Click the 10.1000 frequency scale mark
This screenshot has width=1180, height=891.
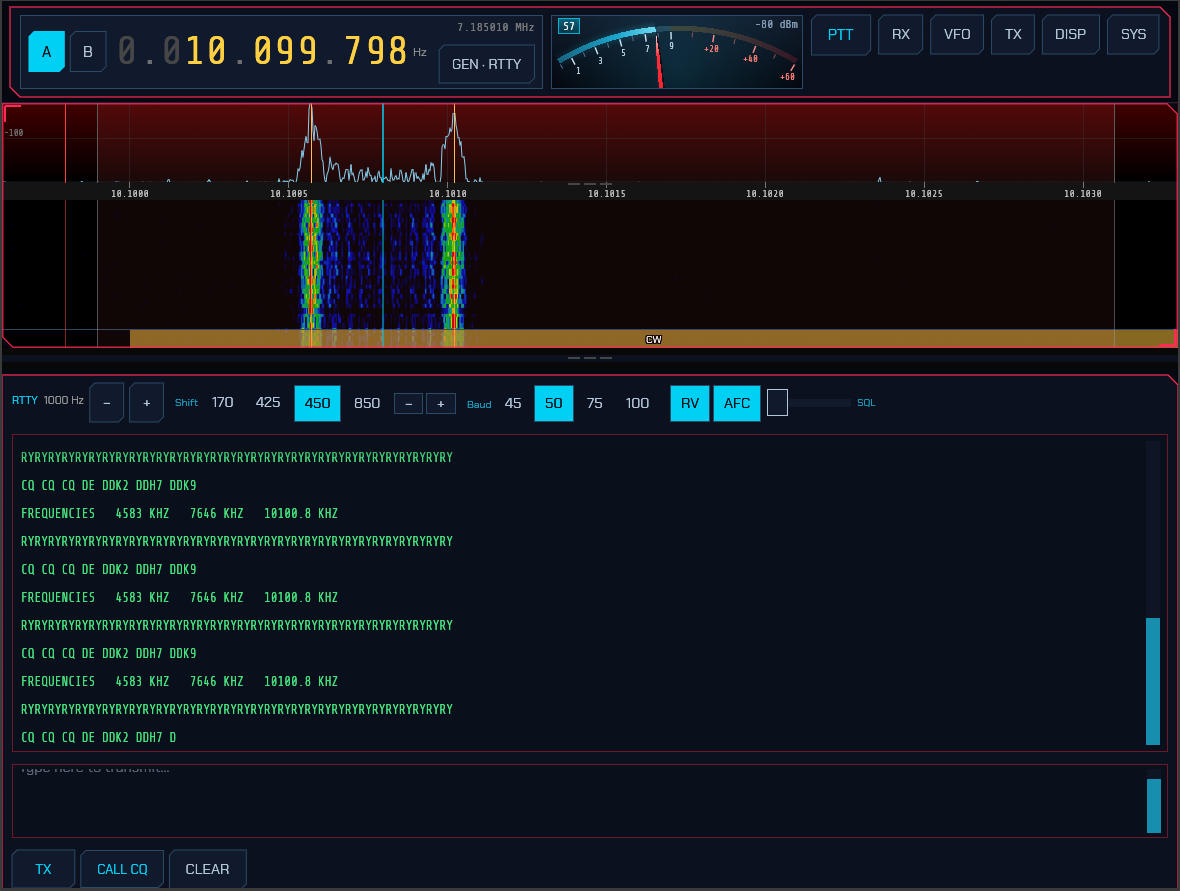pos(129,193)
